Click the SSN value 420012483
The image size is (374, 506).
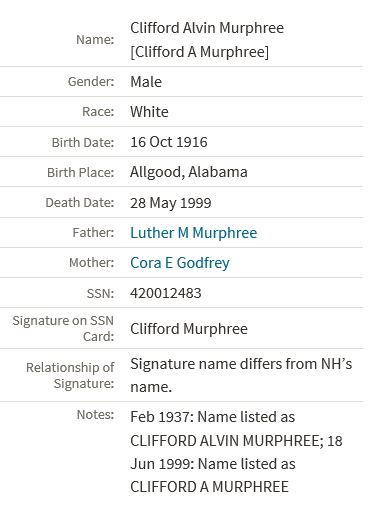(x=166, y=293)
